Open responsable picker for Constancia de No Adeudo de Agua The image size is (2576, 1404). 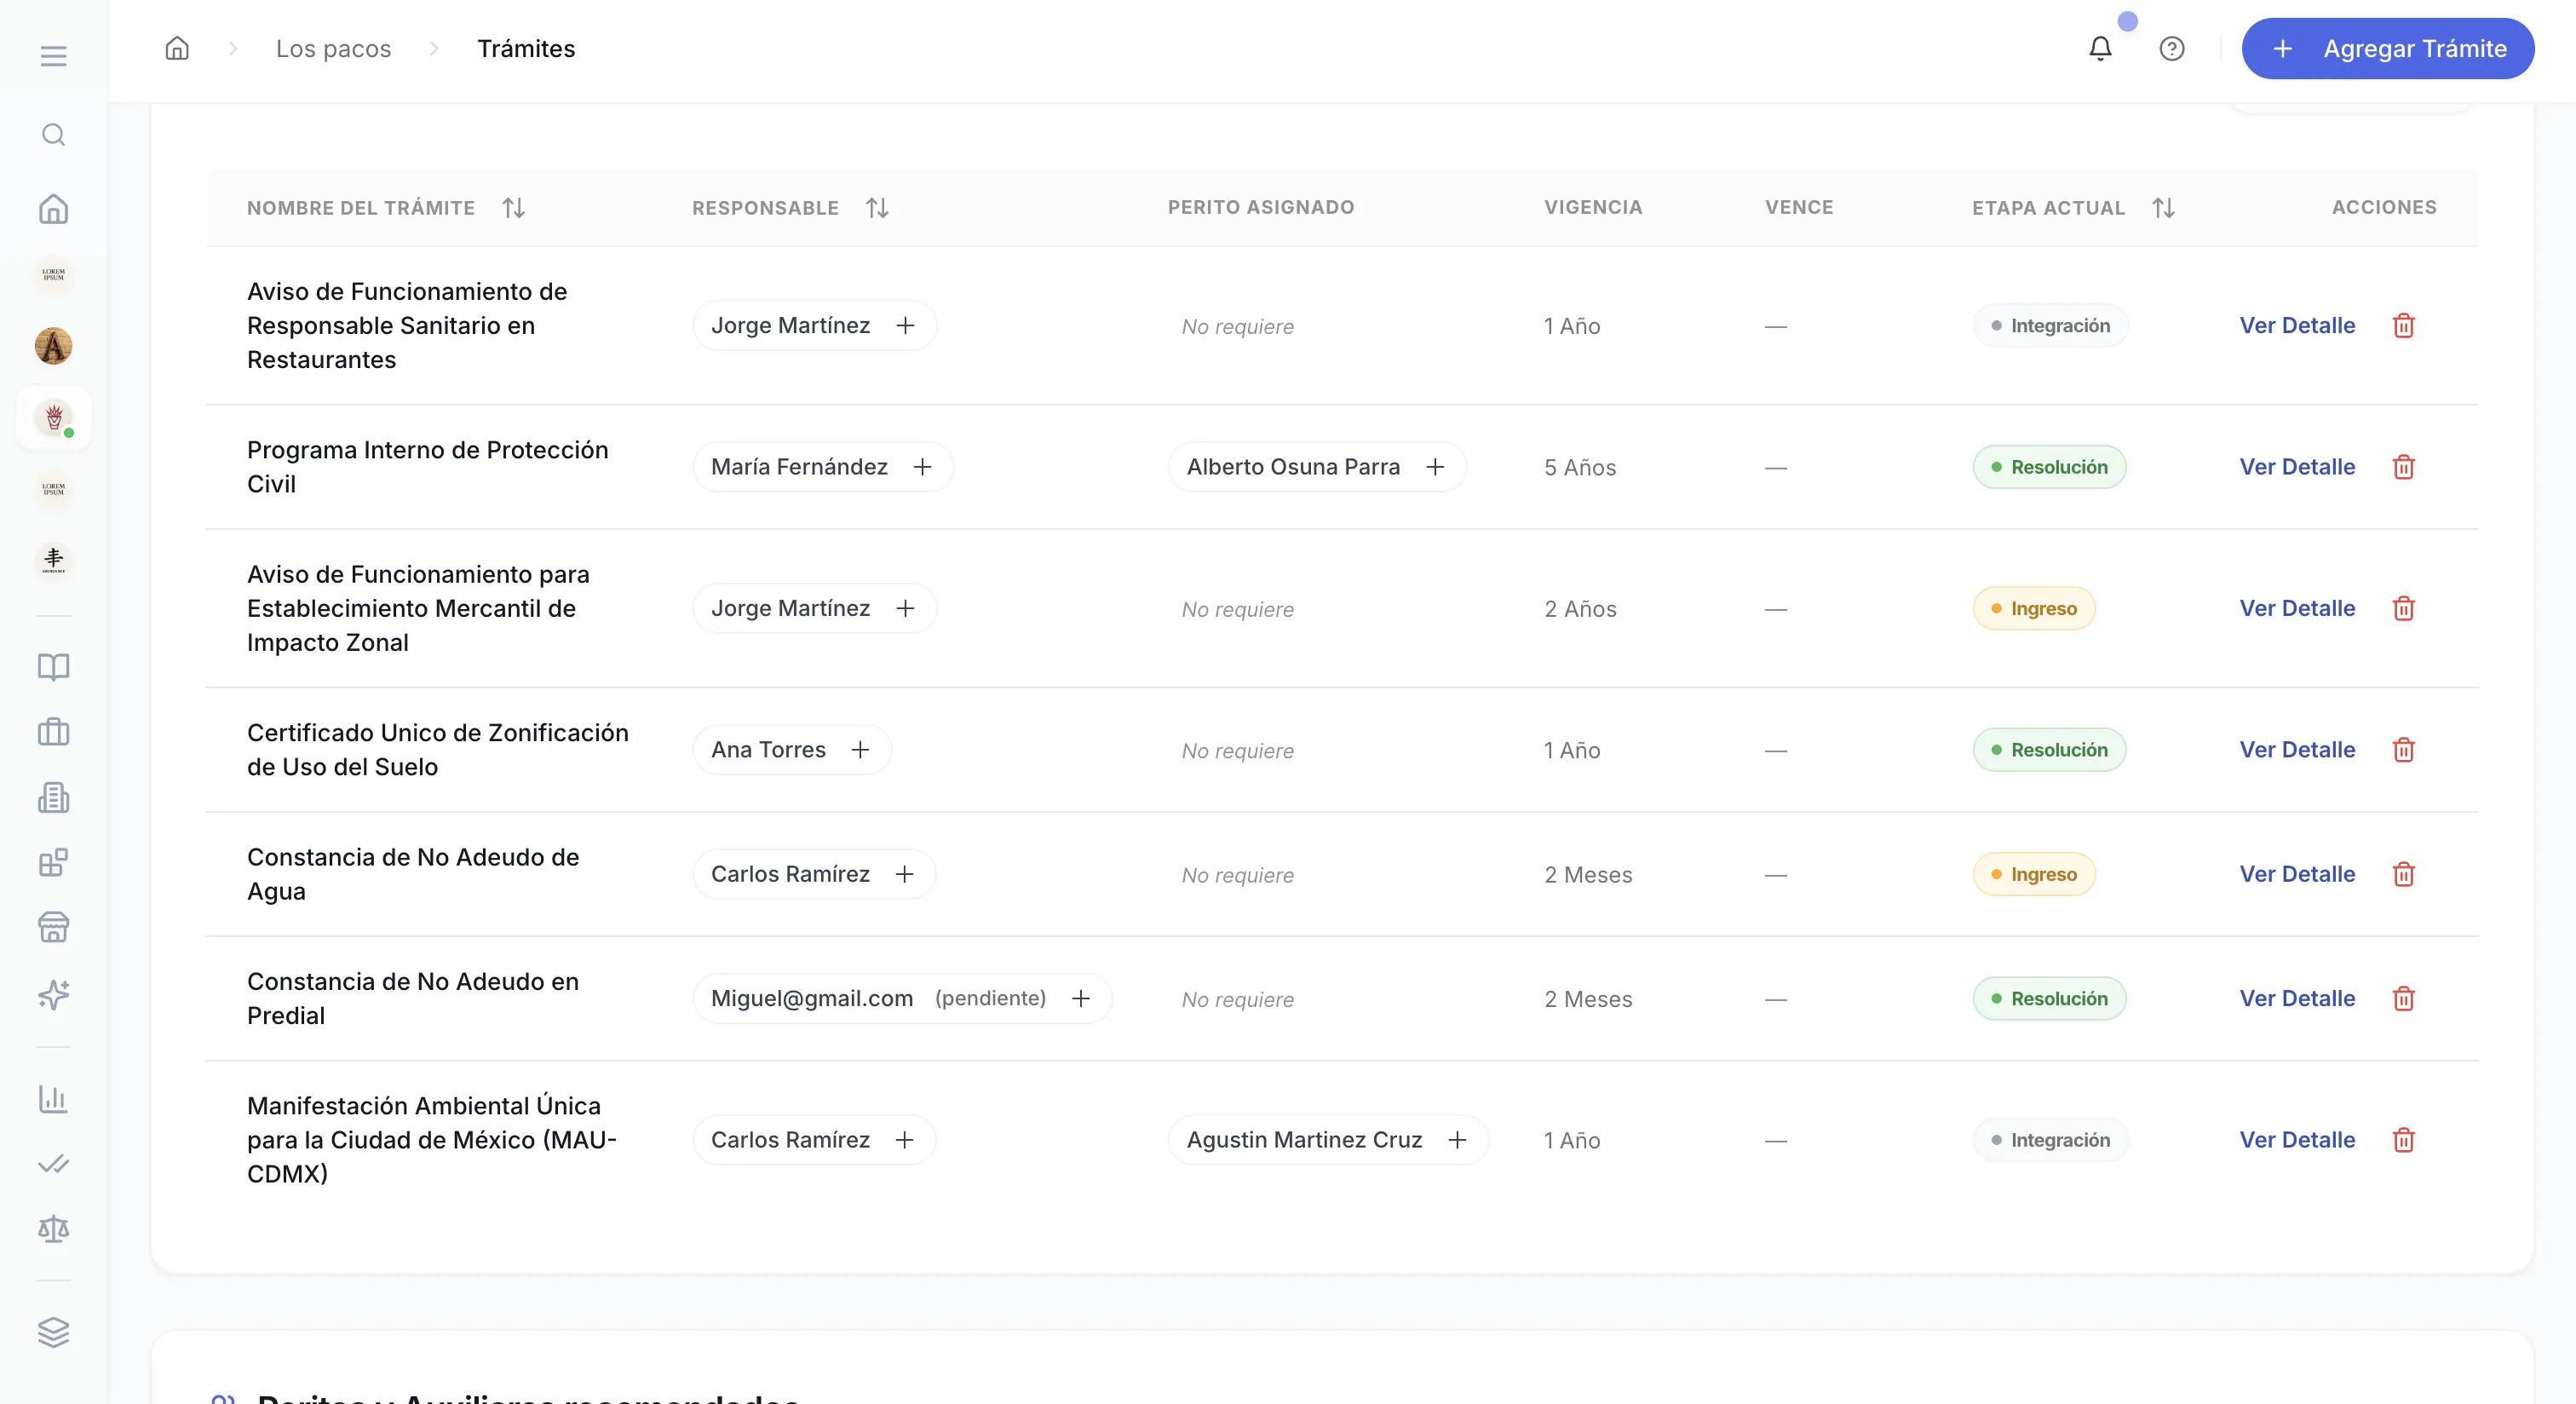905,874
